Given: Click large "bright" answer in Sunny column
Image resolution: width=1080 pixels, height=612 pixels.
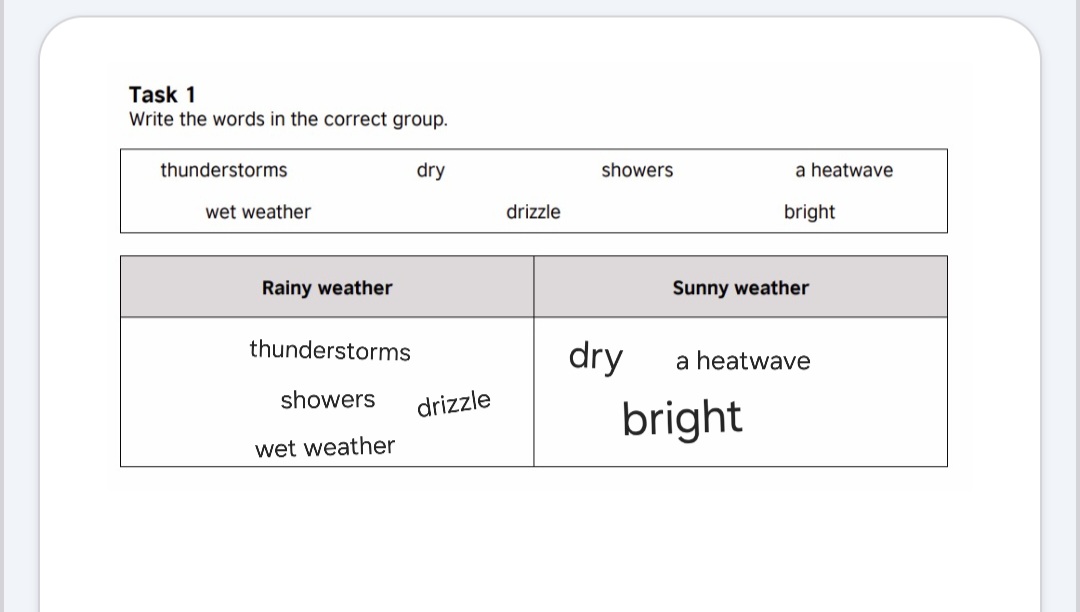Looking at the screenshot, I should 682,418.
